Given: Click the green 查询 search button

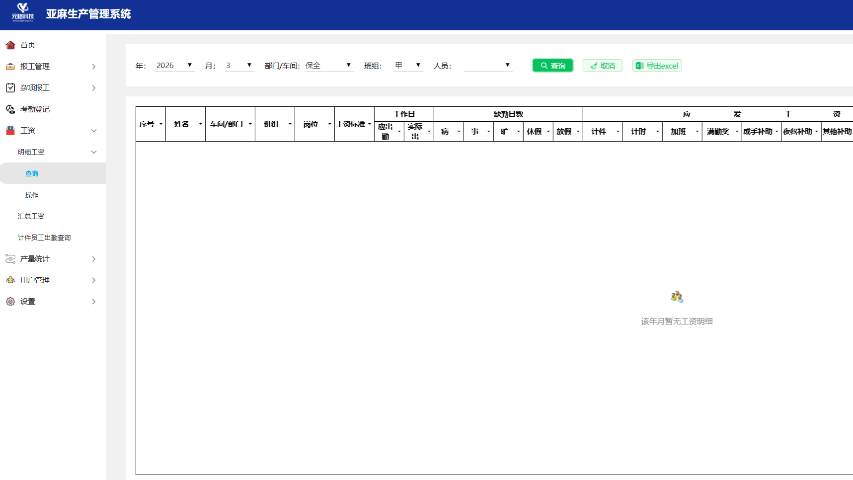Looking at the screenshot, I should [x=552, y=66].
